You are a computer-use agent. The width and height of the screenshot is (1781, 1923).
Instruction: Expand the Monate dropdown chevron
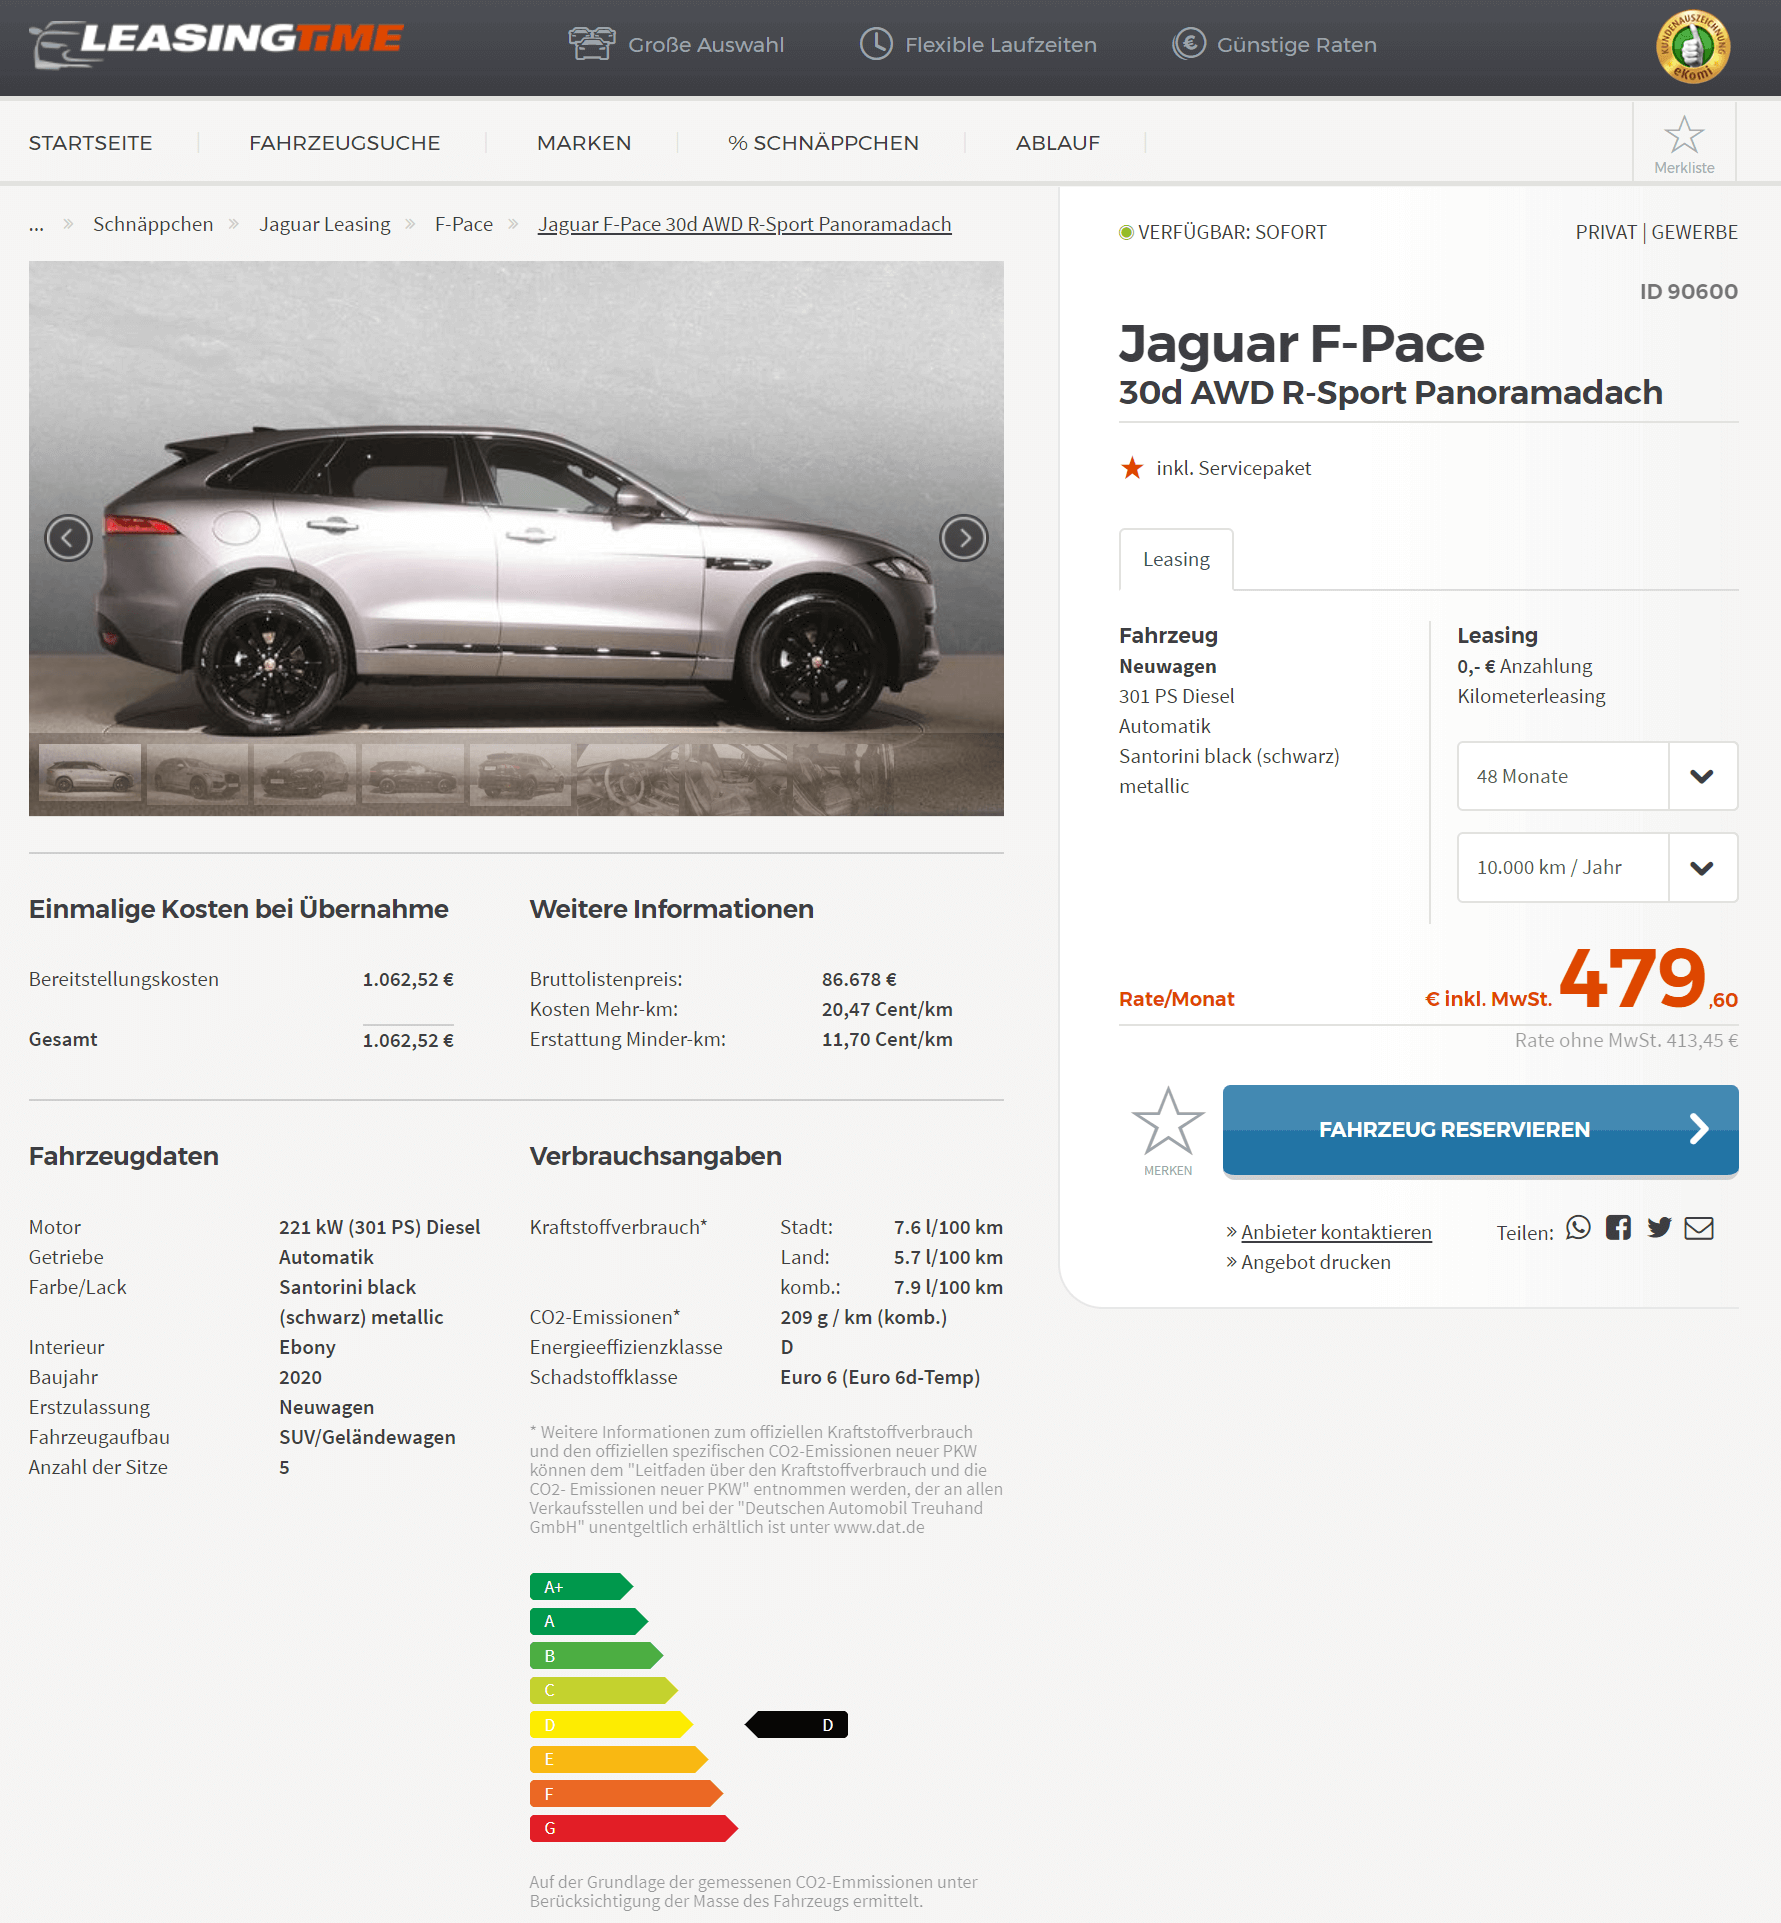pyautogui.click(x=1702, y=776)
